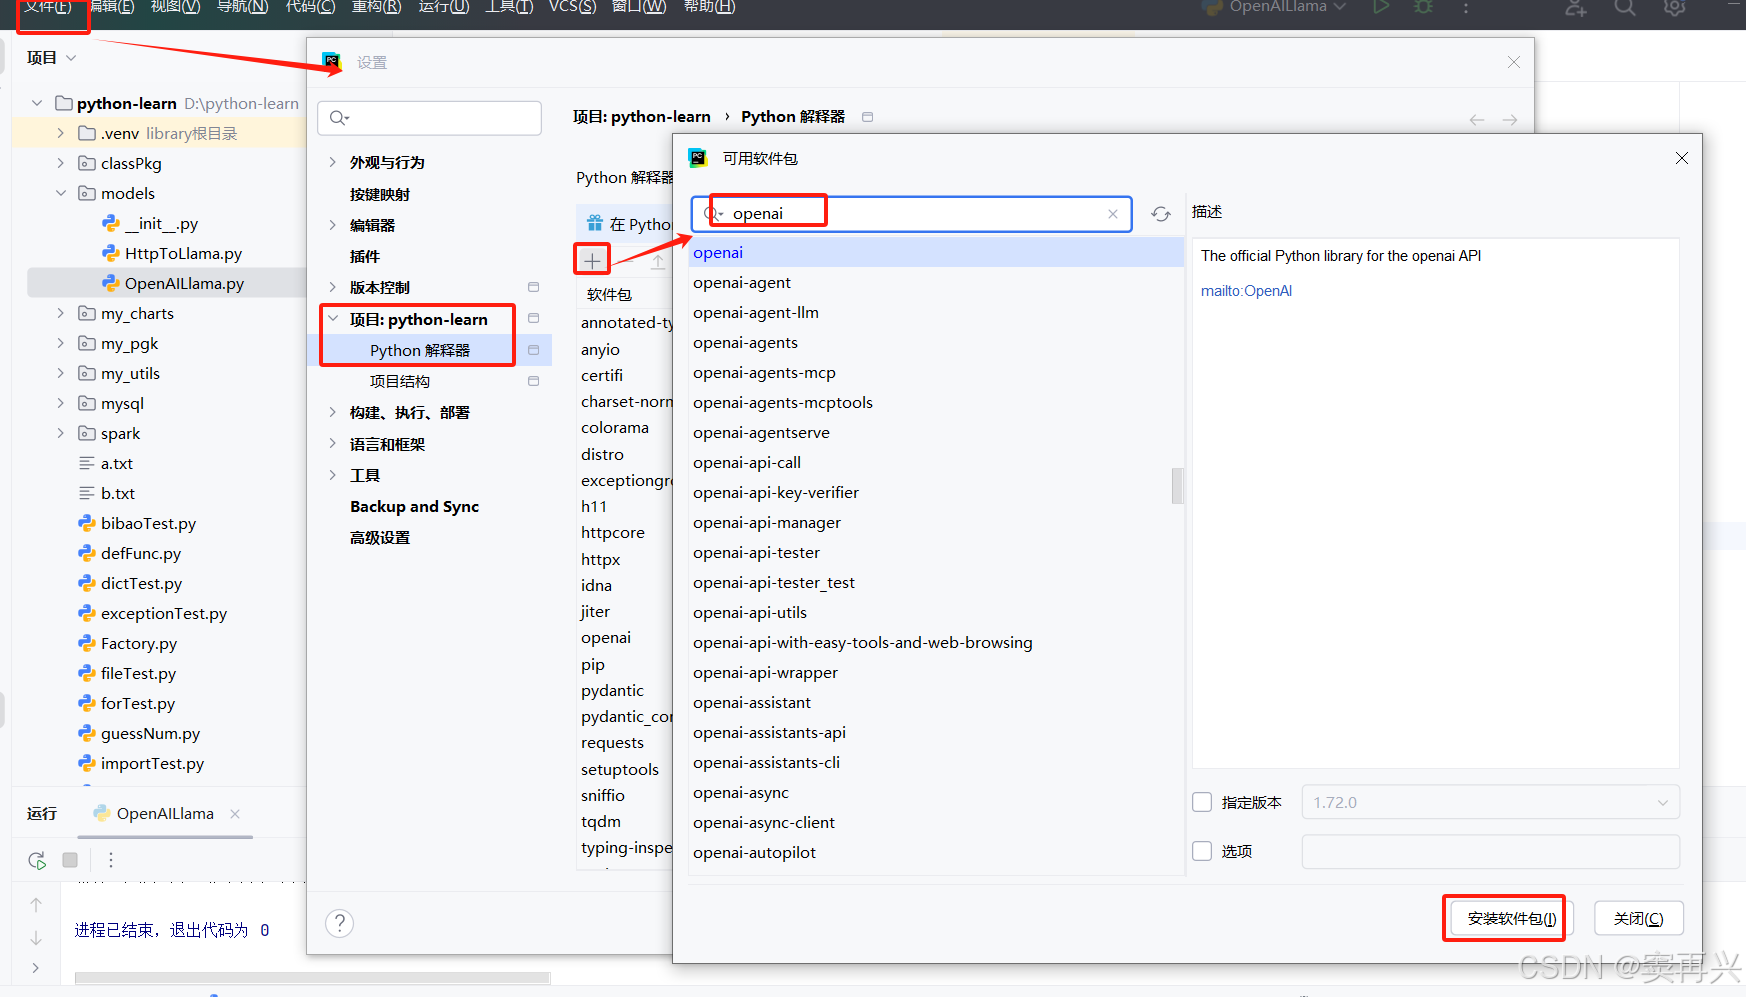Navigate forward arrow in settings dialog
Viewport: 1746px width, 997px height.
pyautogui.click(x=1510, y=120)
